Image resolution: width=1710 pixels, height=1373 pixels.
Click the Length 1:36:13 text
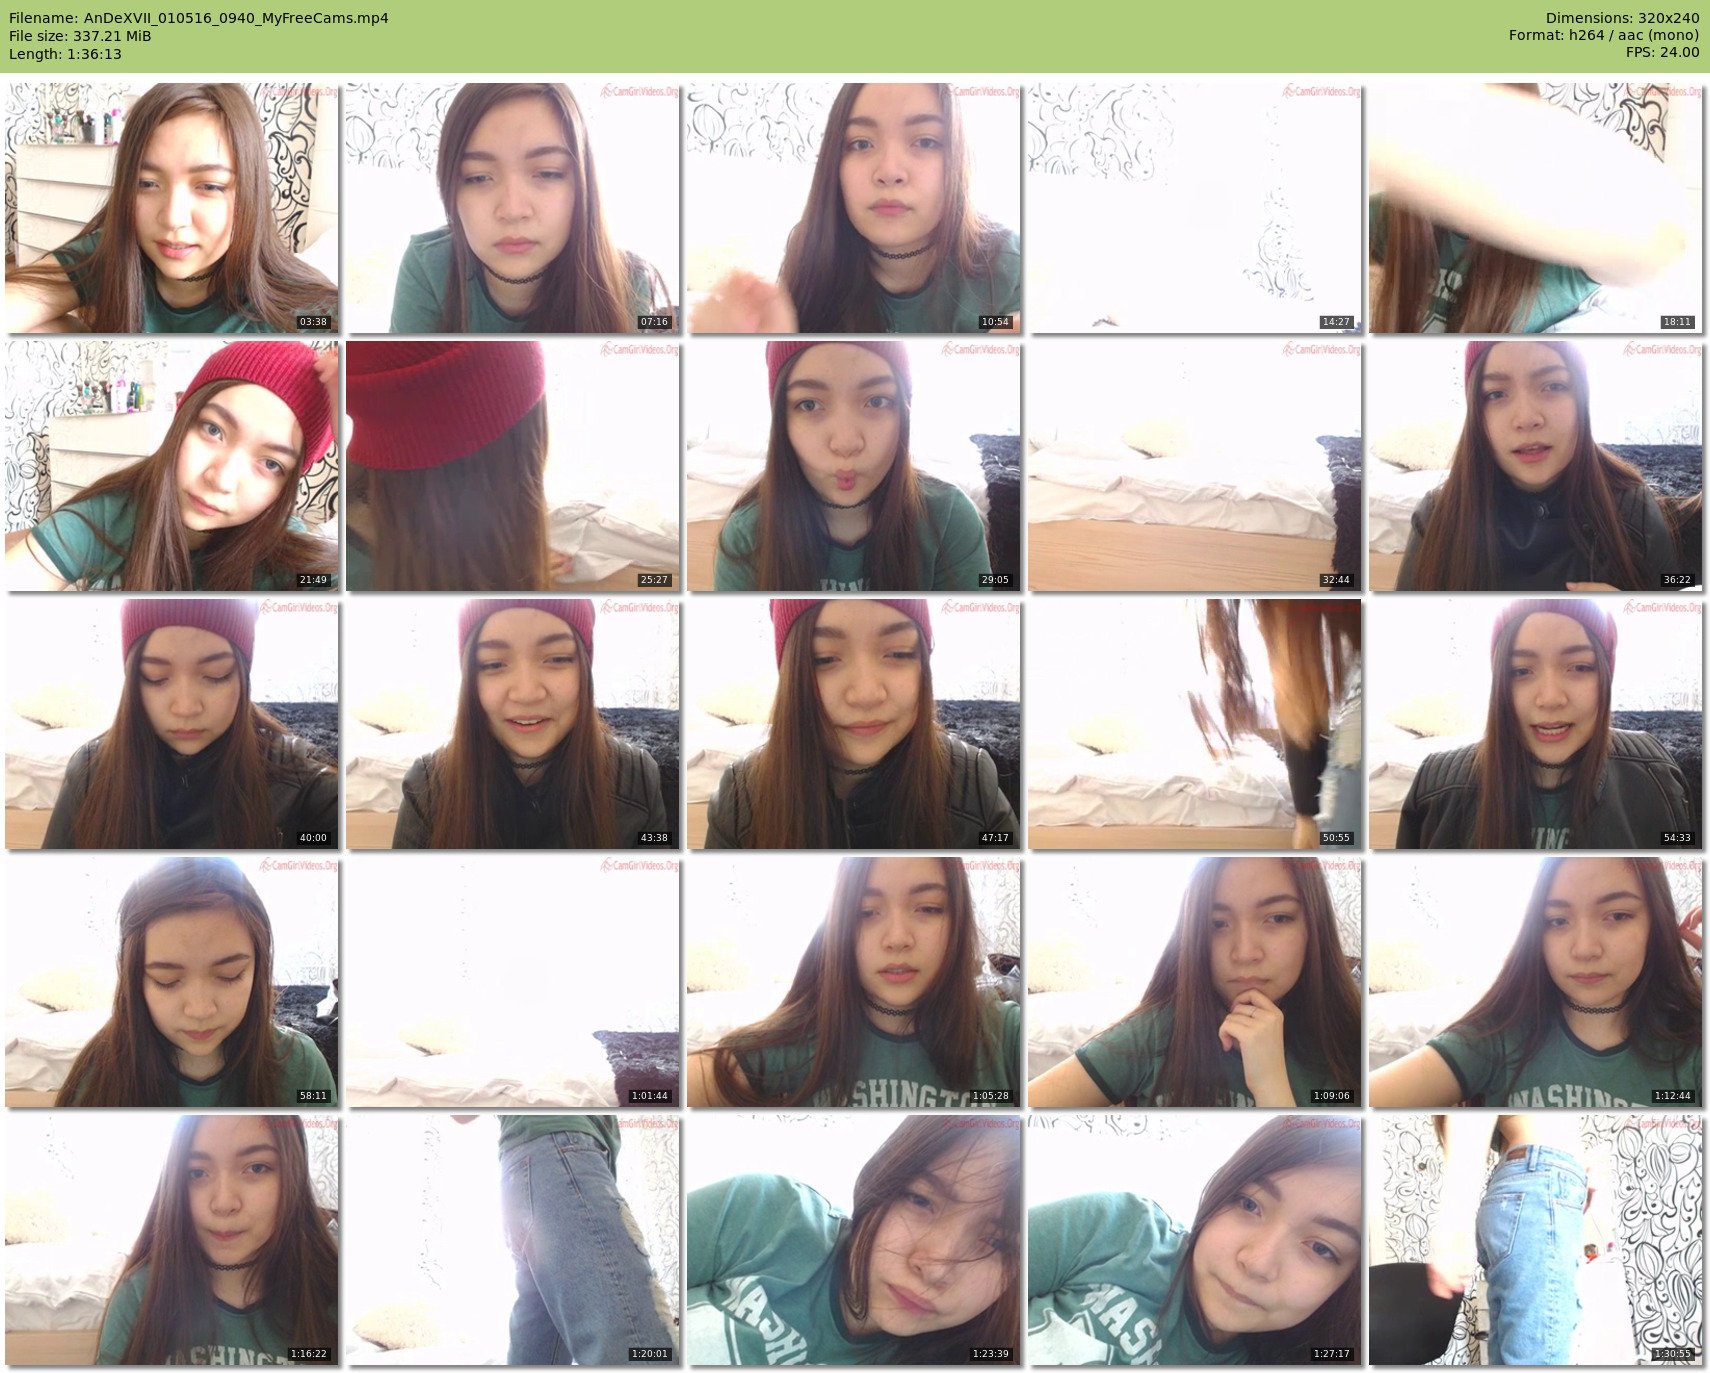pyautogui.click(x=65, y=54)
